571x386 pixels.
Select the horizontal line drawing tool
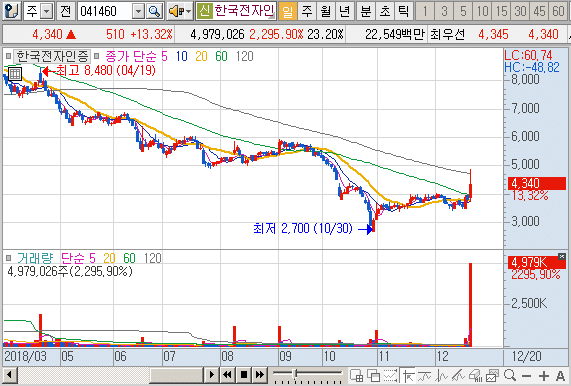[x=425, y=375]
